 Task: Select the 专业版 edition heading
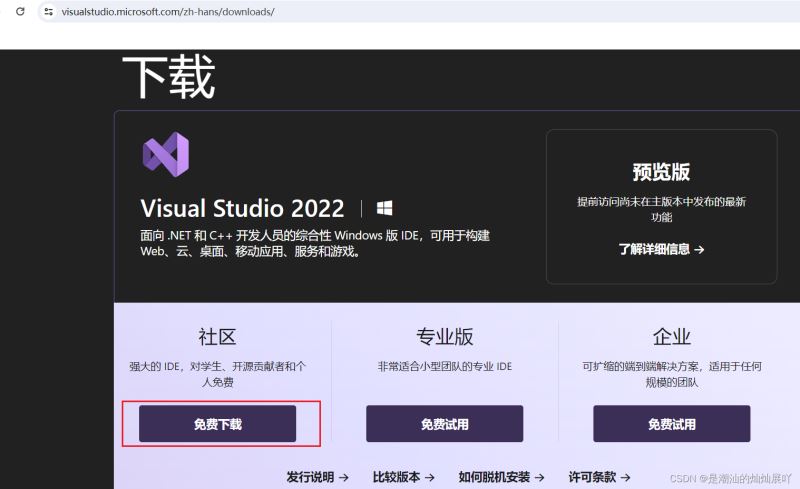444,336
